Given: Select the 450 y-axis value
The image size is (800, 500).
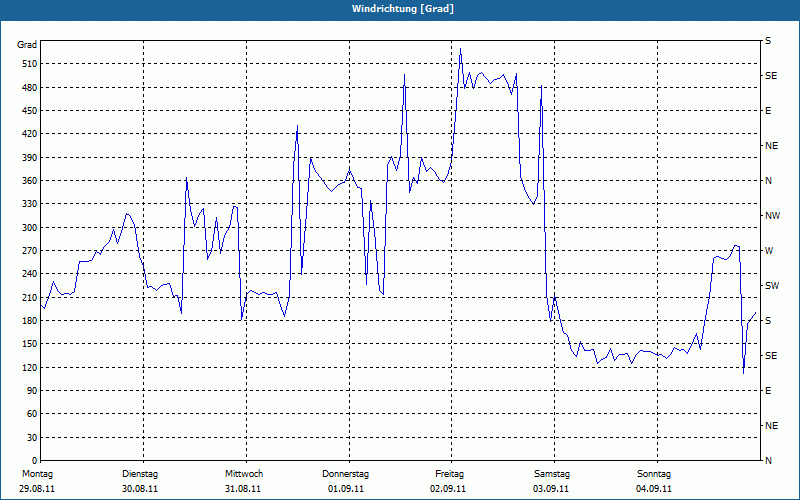Looking at the screenshot, I should coord(30,111).
